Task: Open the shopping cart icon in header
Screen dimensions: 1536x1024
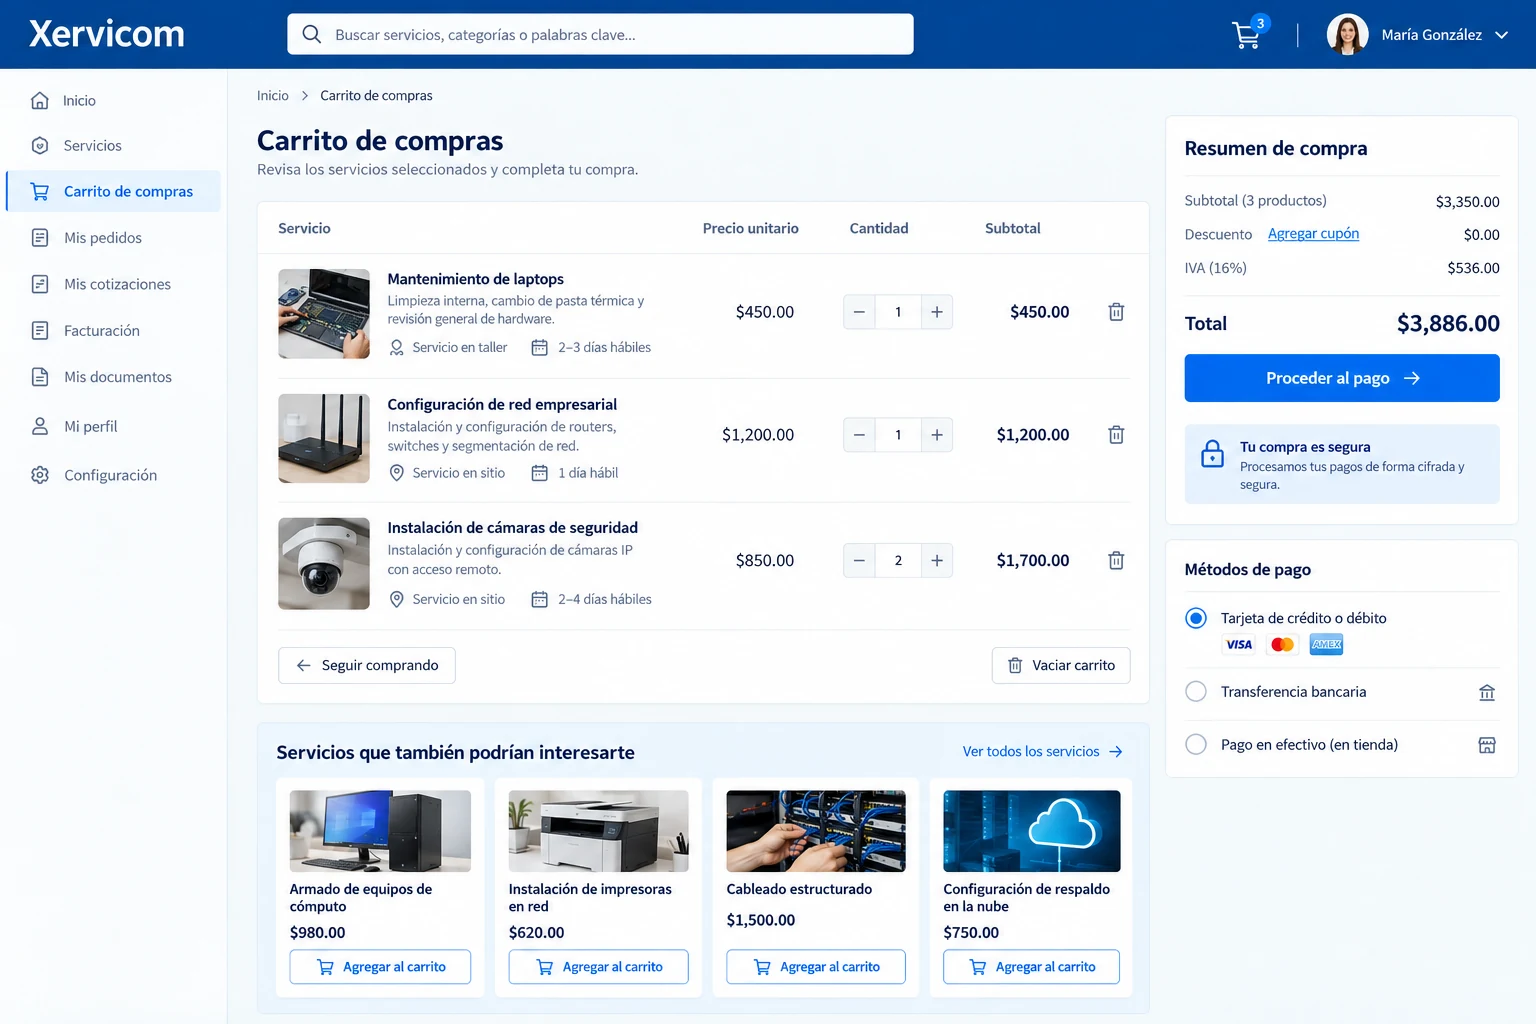Action: click(x=1246, y=35)
